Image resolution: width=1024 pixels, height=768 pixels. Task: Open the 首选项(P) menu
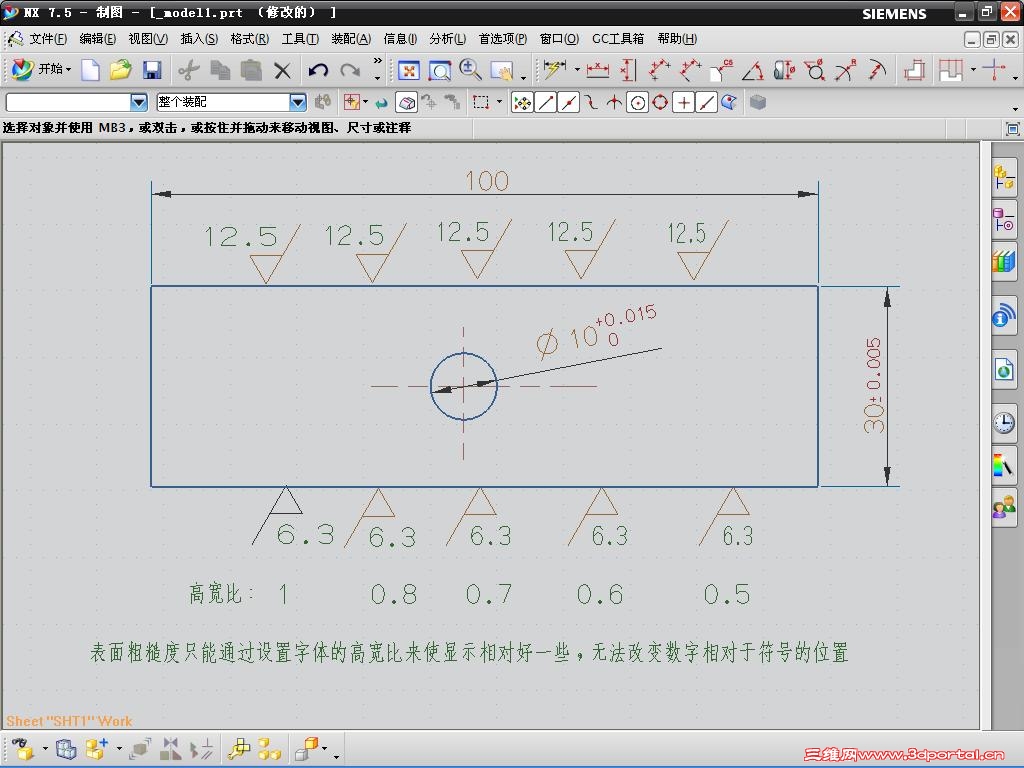pos(503,39)
